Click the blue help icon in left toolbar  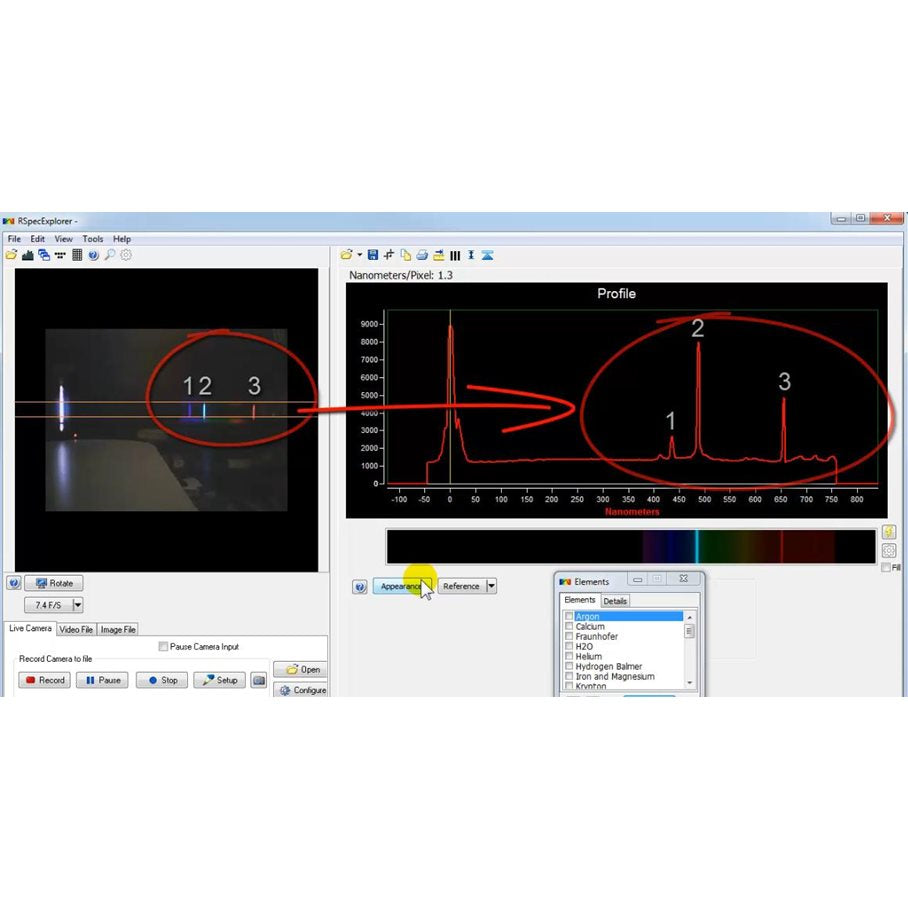(x=93, y=255)
